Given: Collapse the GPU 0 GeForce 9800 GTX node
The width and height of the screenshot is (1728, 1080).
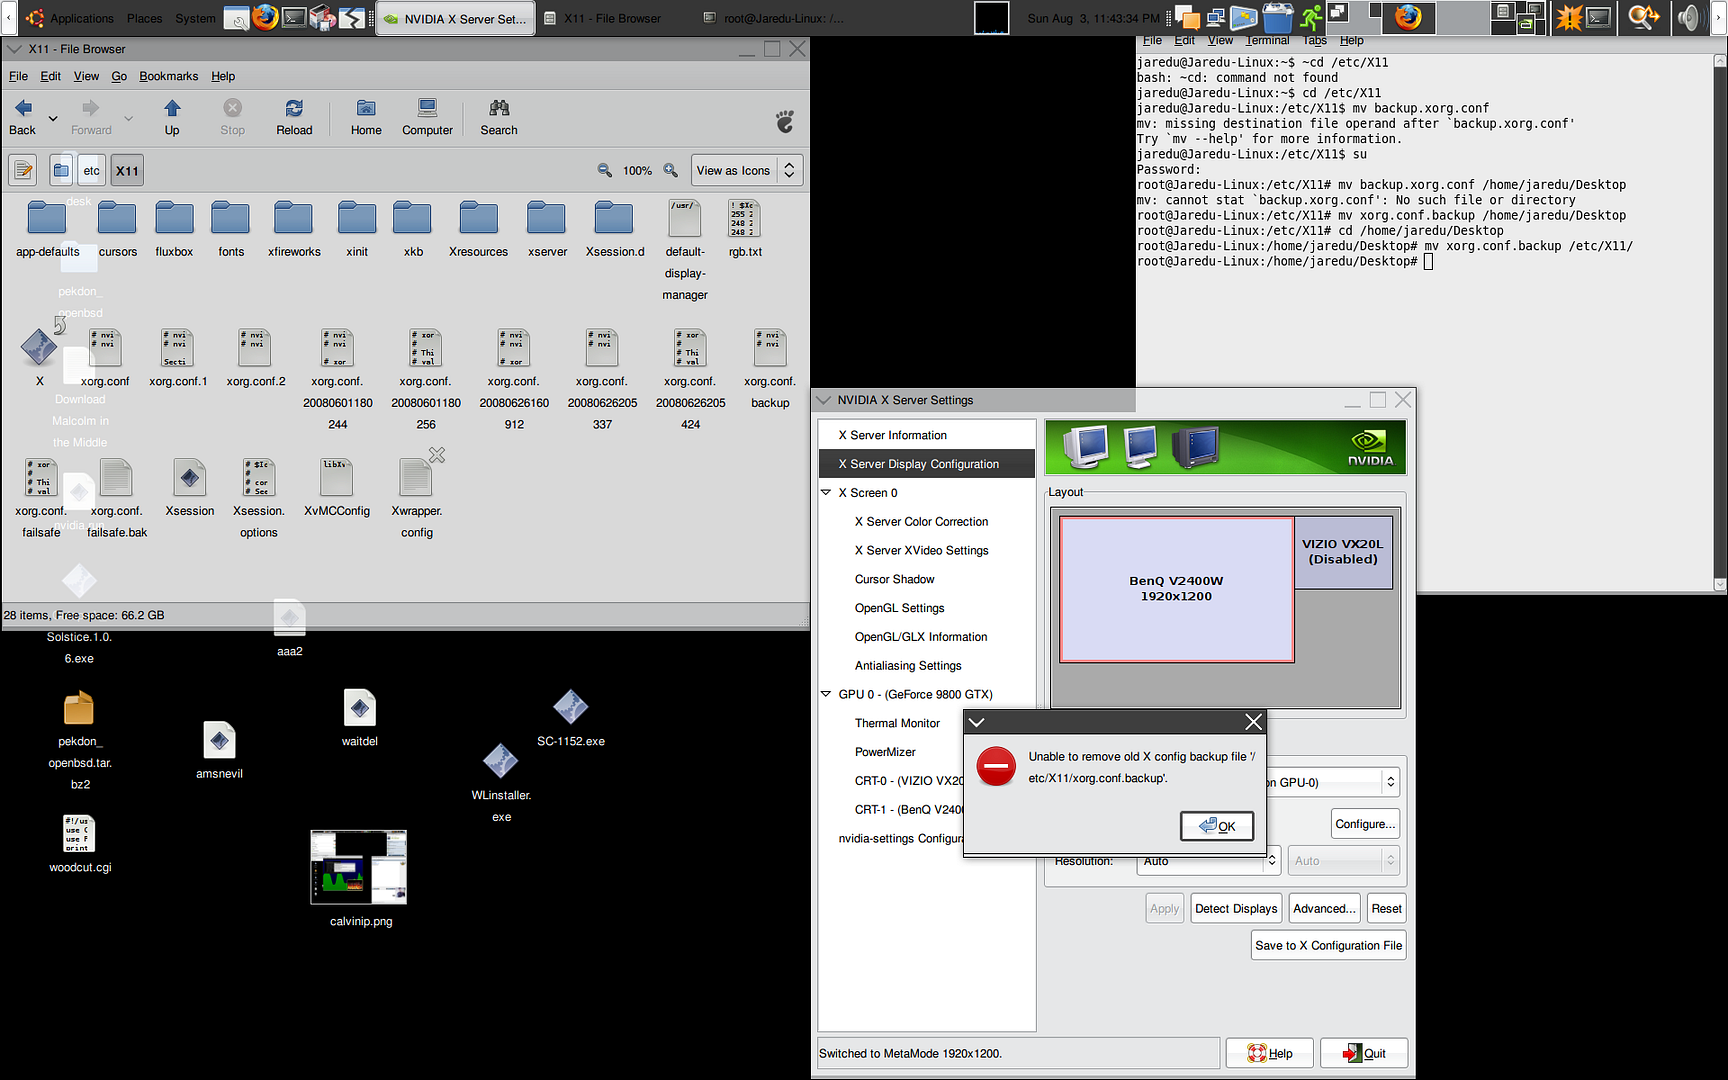Looking at the screenshot, I should 826,694.
